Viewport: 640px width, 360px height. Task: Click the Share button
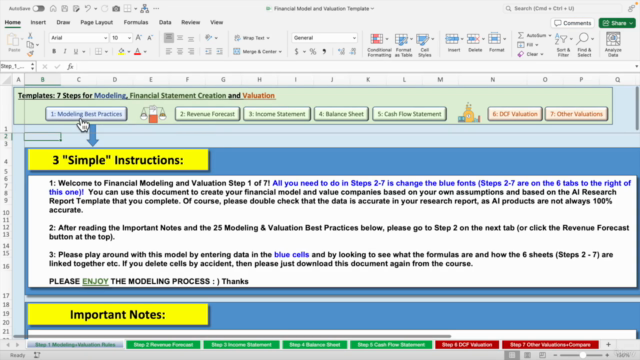point(617,23)
